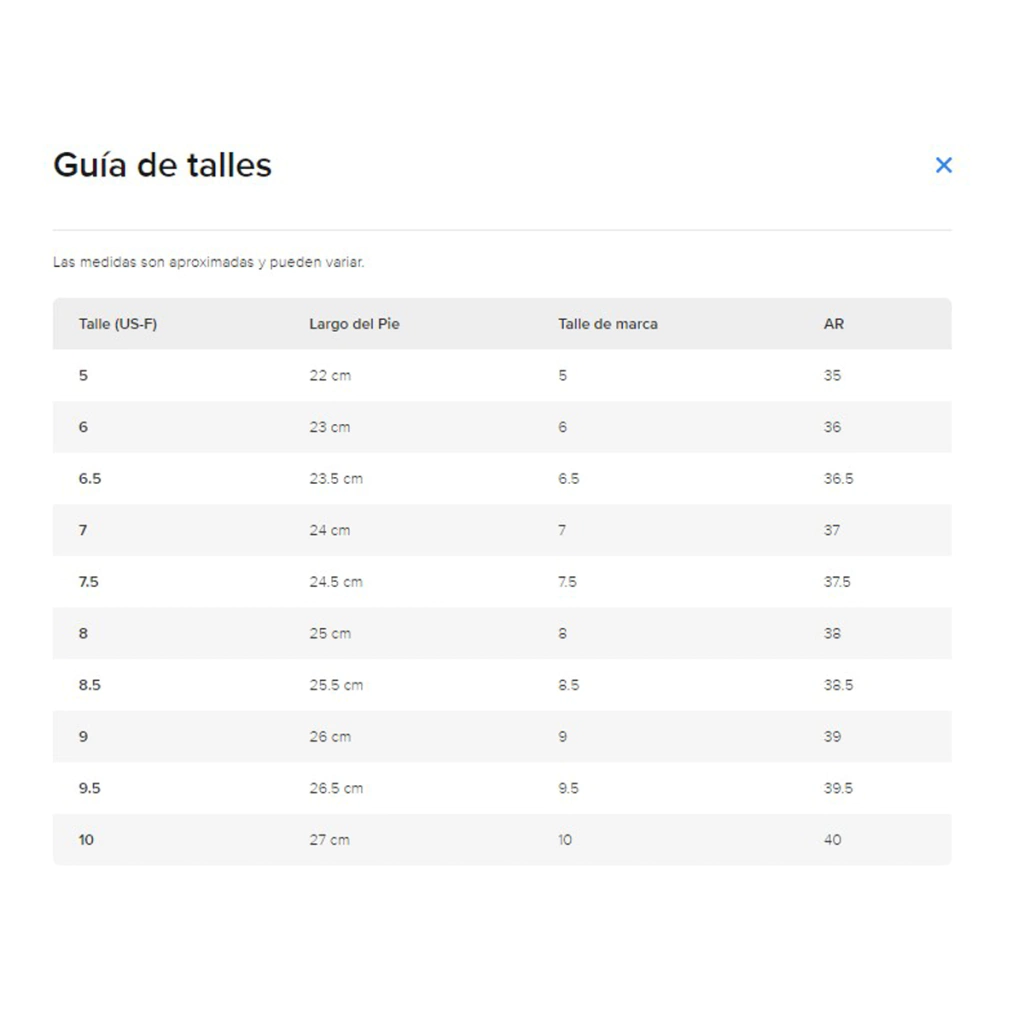1024x1024 pixels.
Task: Close the Guía de talles dialog
Action: point(943,165)
